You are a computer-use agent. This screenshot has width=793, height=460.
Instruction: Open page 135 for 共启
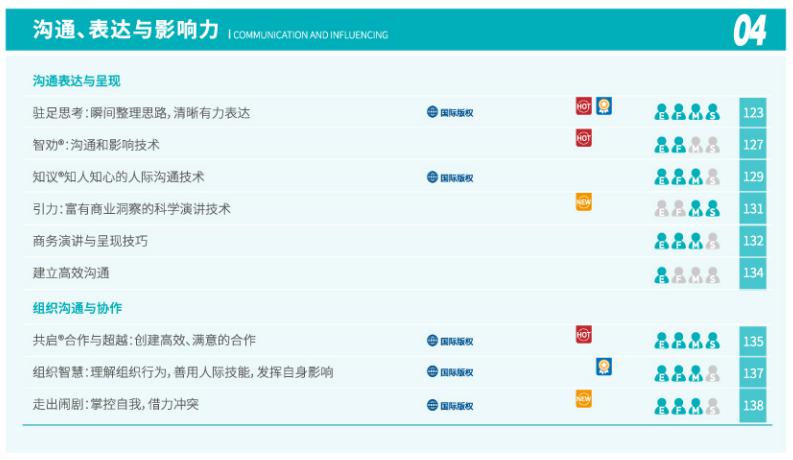753,341
